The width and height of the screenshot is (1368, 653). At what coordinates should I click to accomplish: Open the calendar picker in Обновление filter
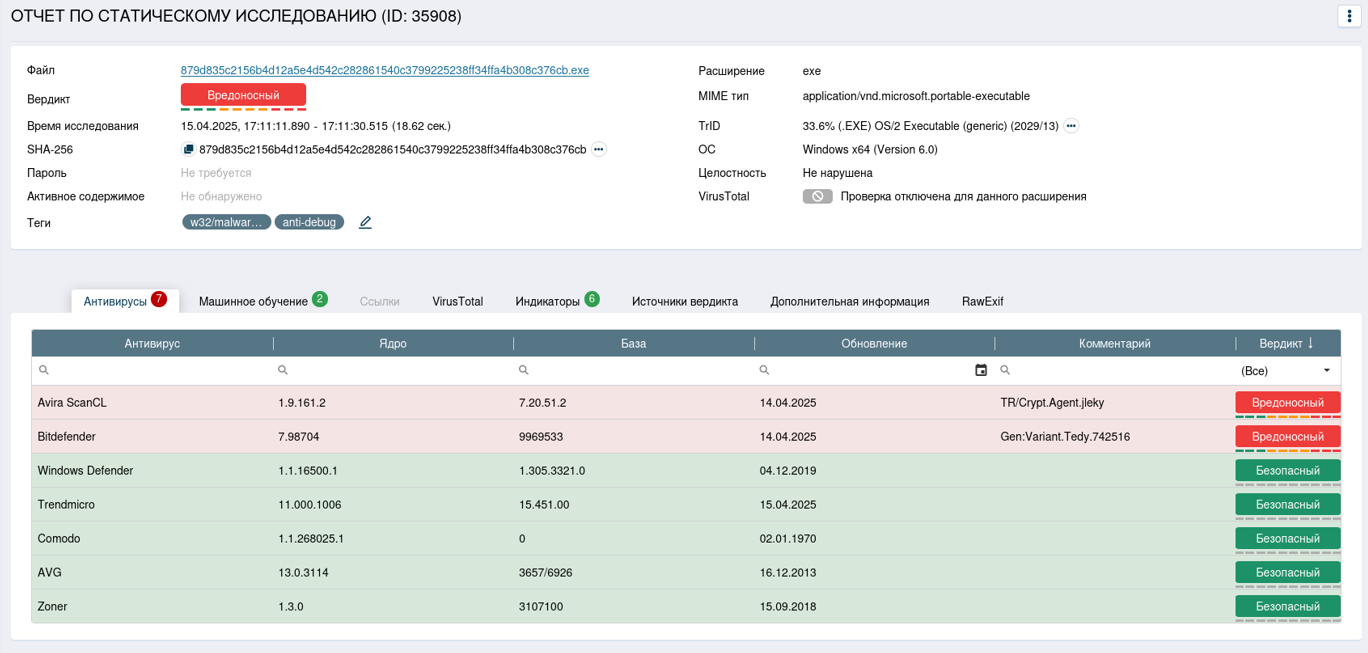(981, 370)
